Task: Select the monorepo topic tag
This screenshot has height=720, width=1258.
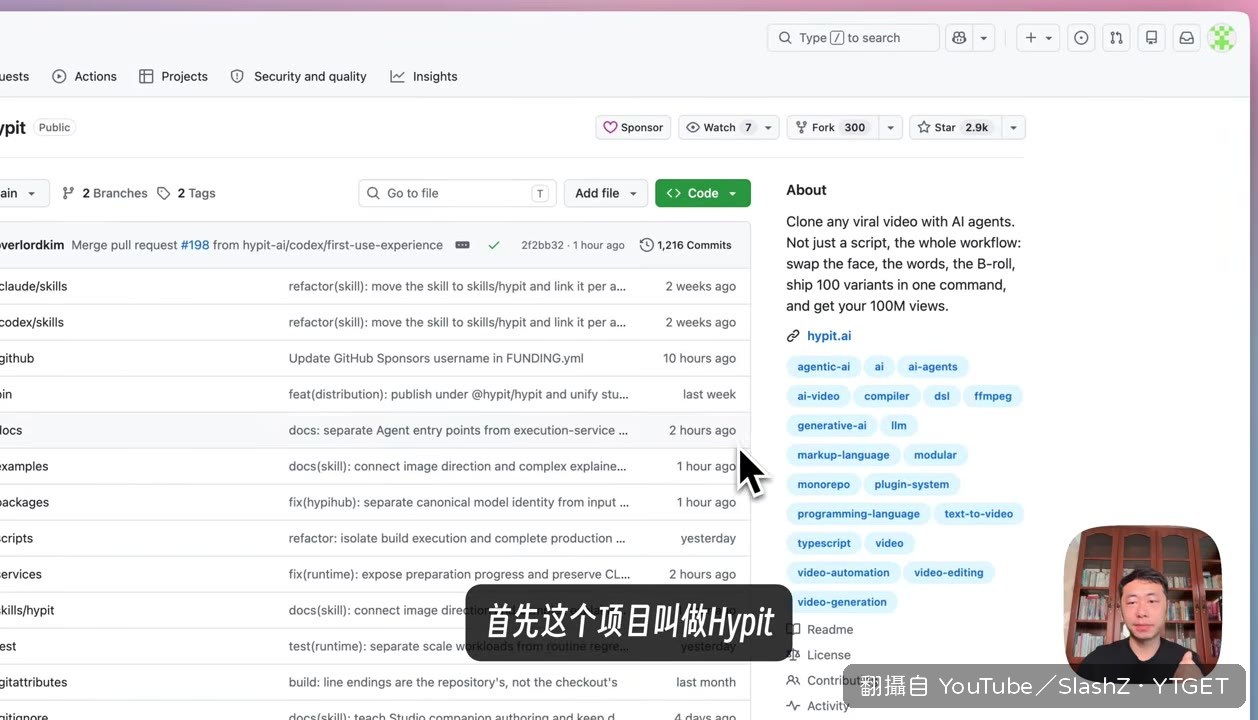Action: coord(823,485)
